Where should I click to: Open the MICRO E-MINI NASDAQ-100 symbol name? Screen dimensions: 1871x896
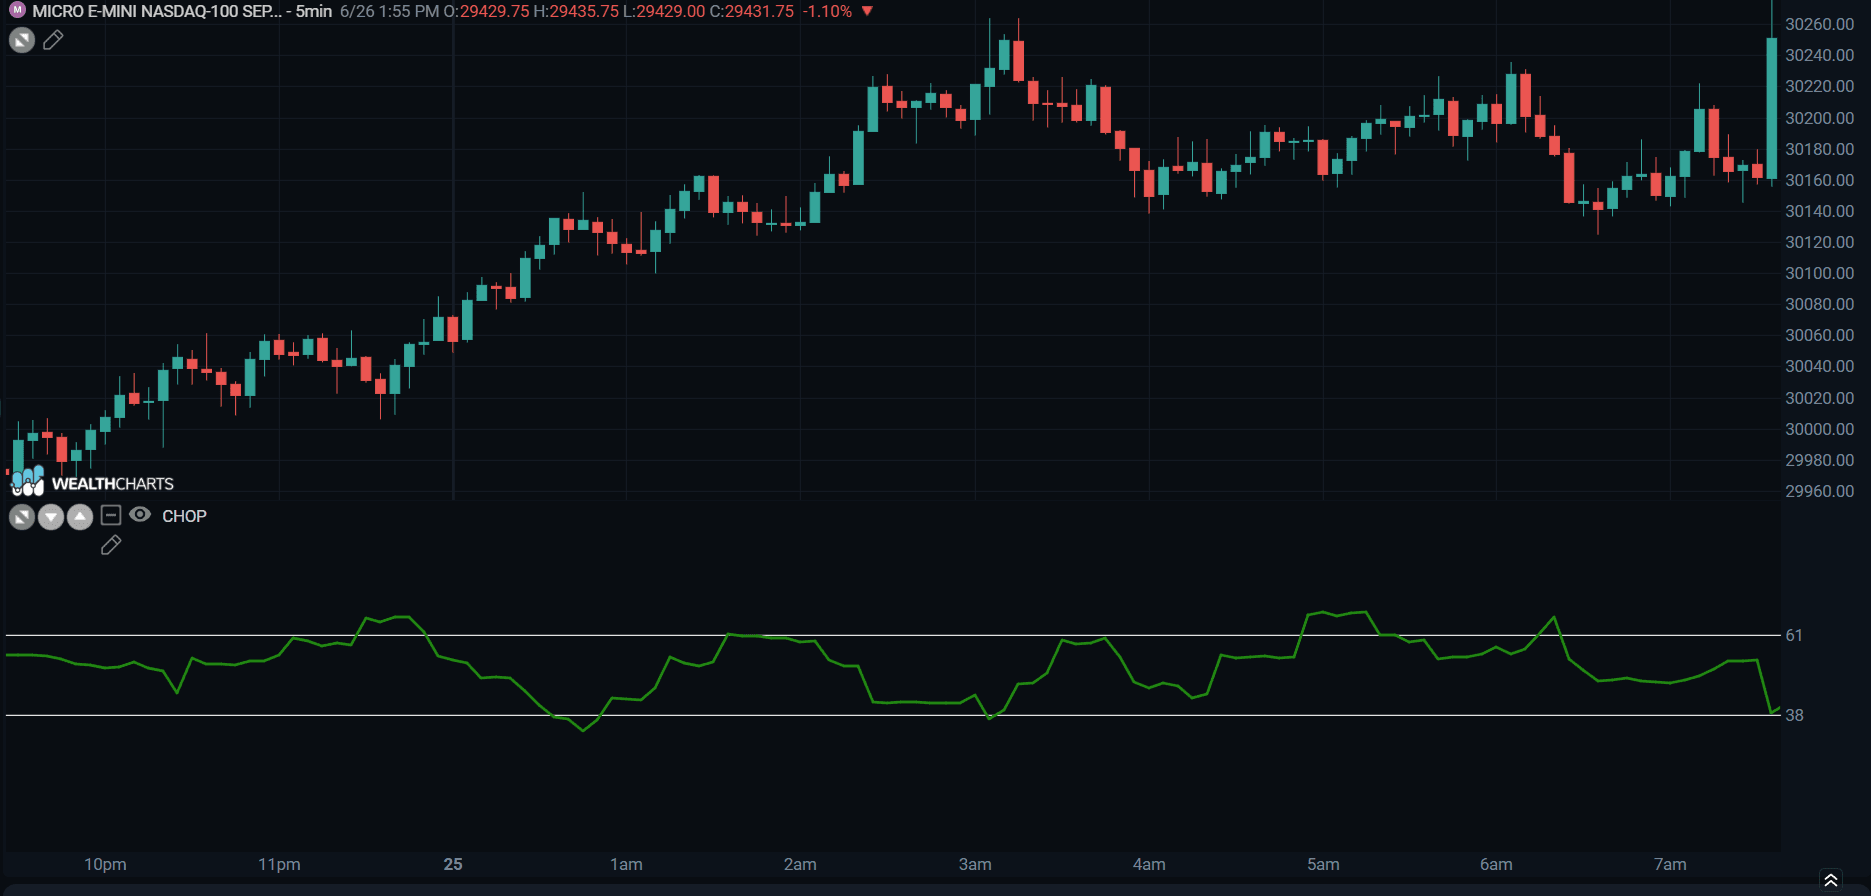click(x=157, y=11)
